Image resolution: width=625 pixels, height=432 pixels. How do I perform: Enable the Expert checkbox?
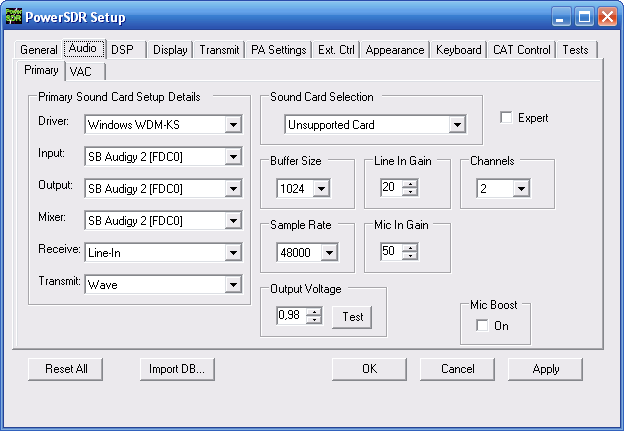pyautogui.click(x=507, y=118)
